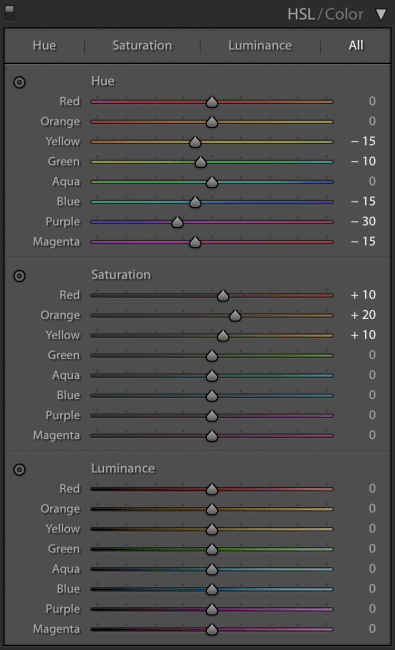395x650 pixels.
Task: Select the All tab
Action: pyautogui.click(x=356, y=45)
